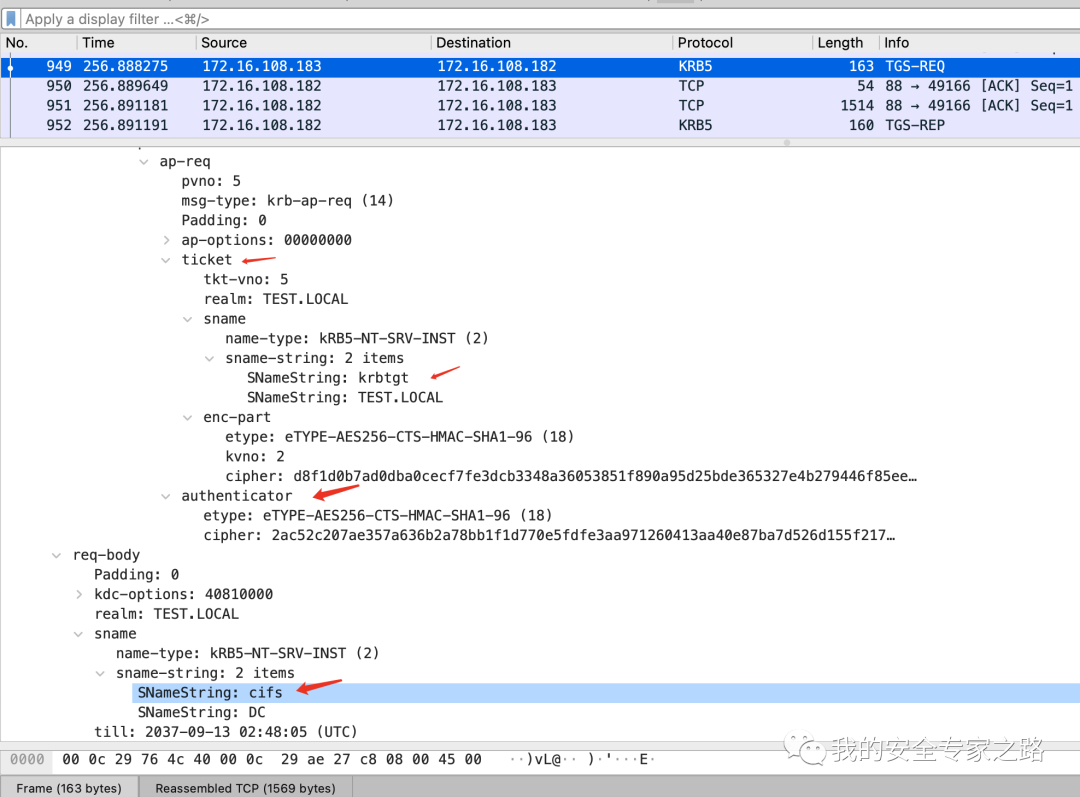This screenshot has width=1080, height=797.
Task: Select msg-type: krb-ap-req (14) line
Action: pyautogui.click(x=287, y=201)
